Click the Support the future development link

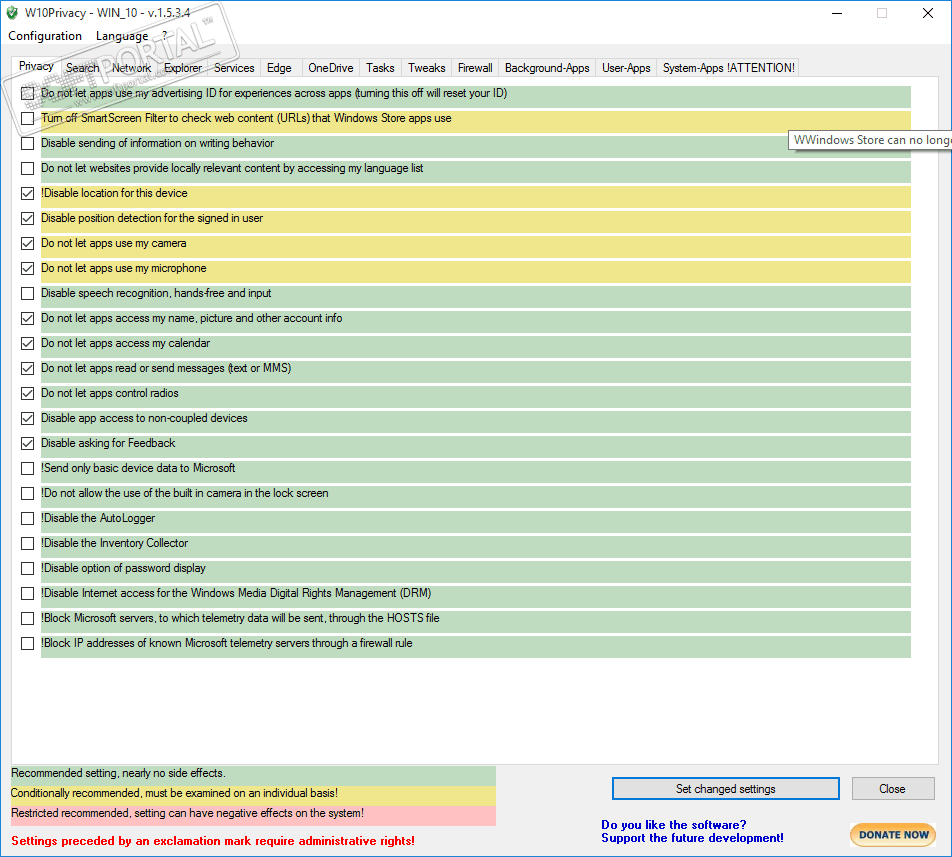pyautogui.click(x=692, y=838)
